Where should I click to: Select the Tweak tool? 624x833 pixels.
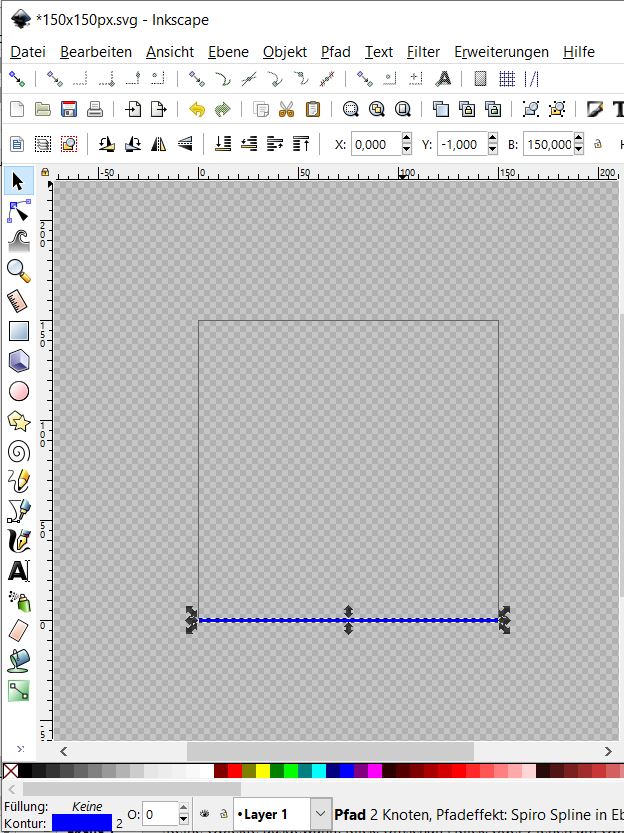[x=19, y=241]
